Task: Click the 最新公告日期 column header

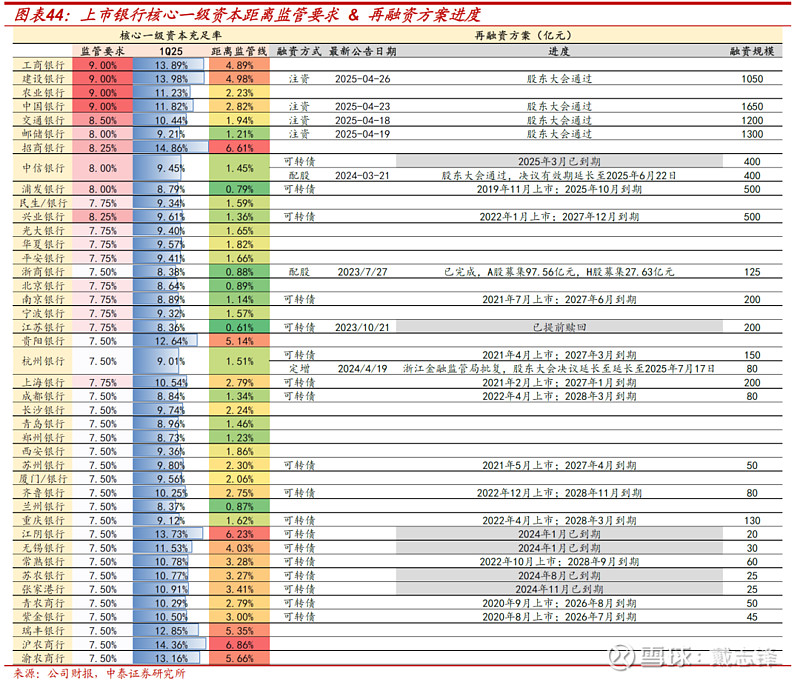Action: click(361, 49)
